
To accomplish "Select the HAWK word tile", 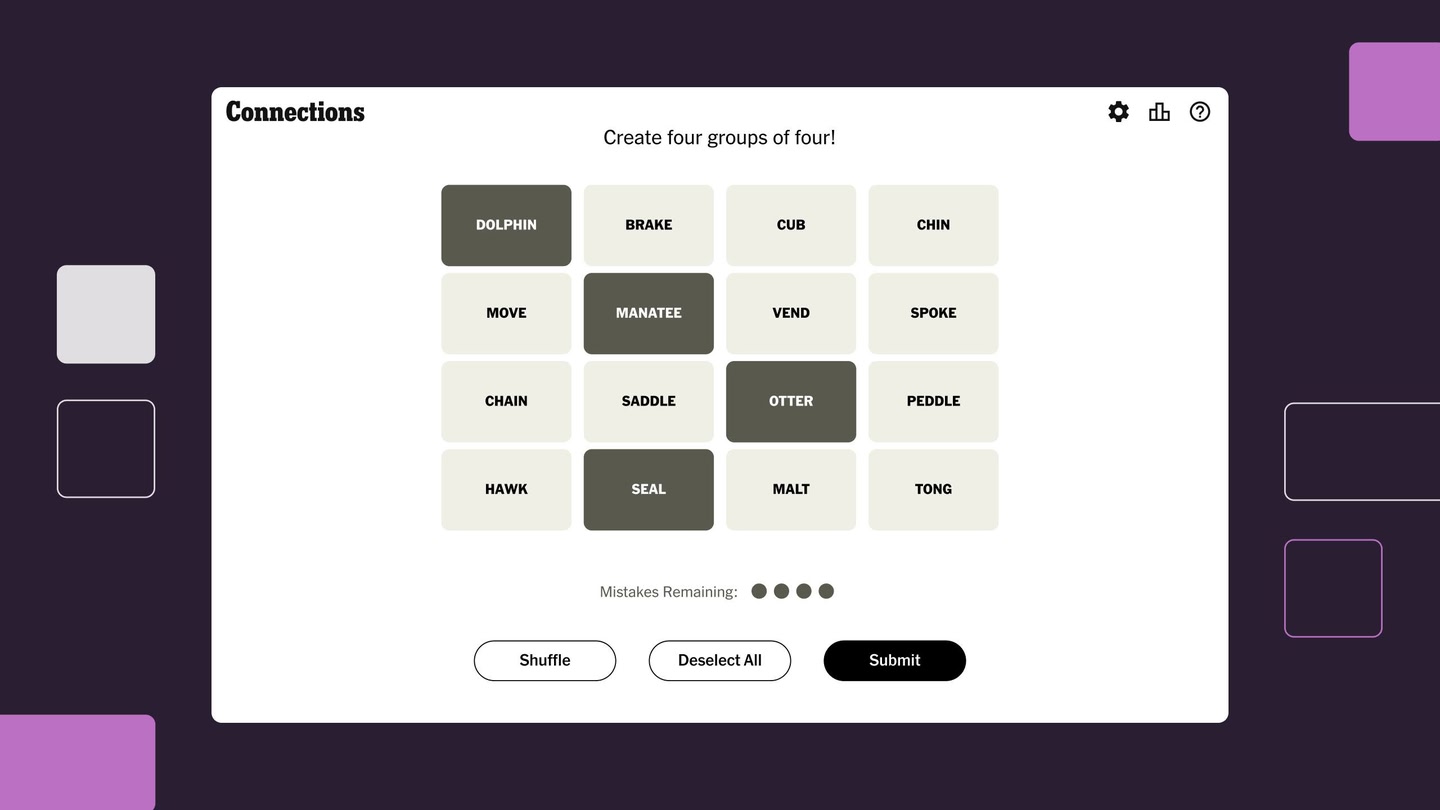I will pos(506,489).
